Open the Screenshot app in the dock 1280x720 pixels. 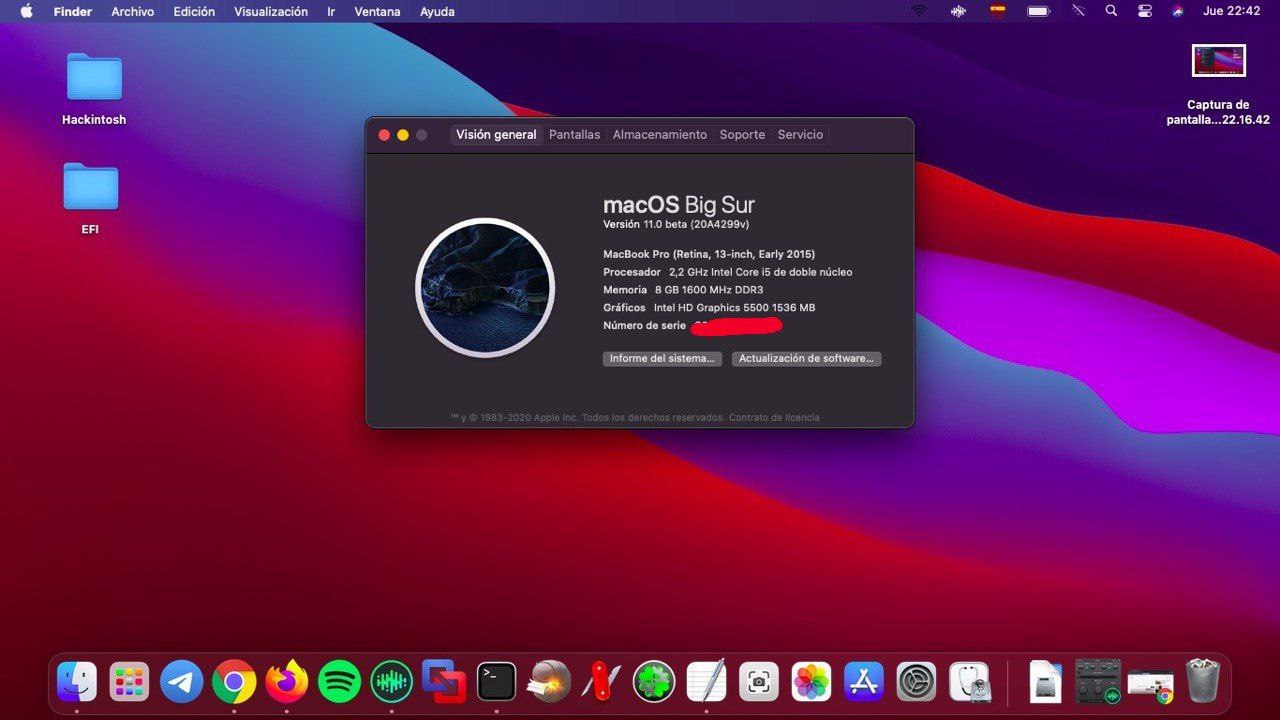click(x=759, y=682)
